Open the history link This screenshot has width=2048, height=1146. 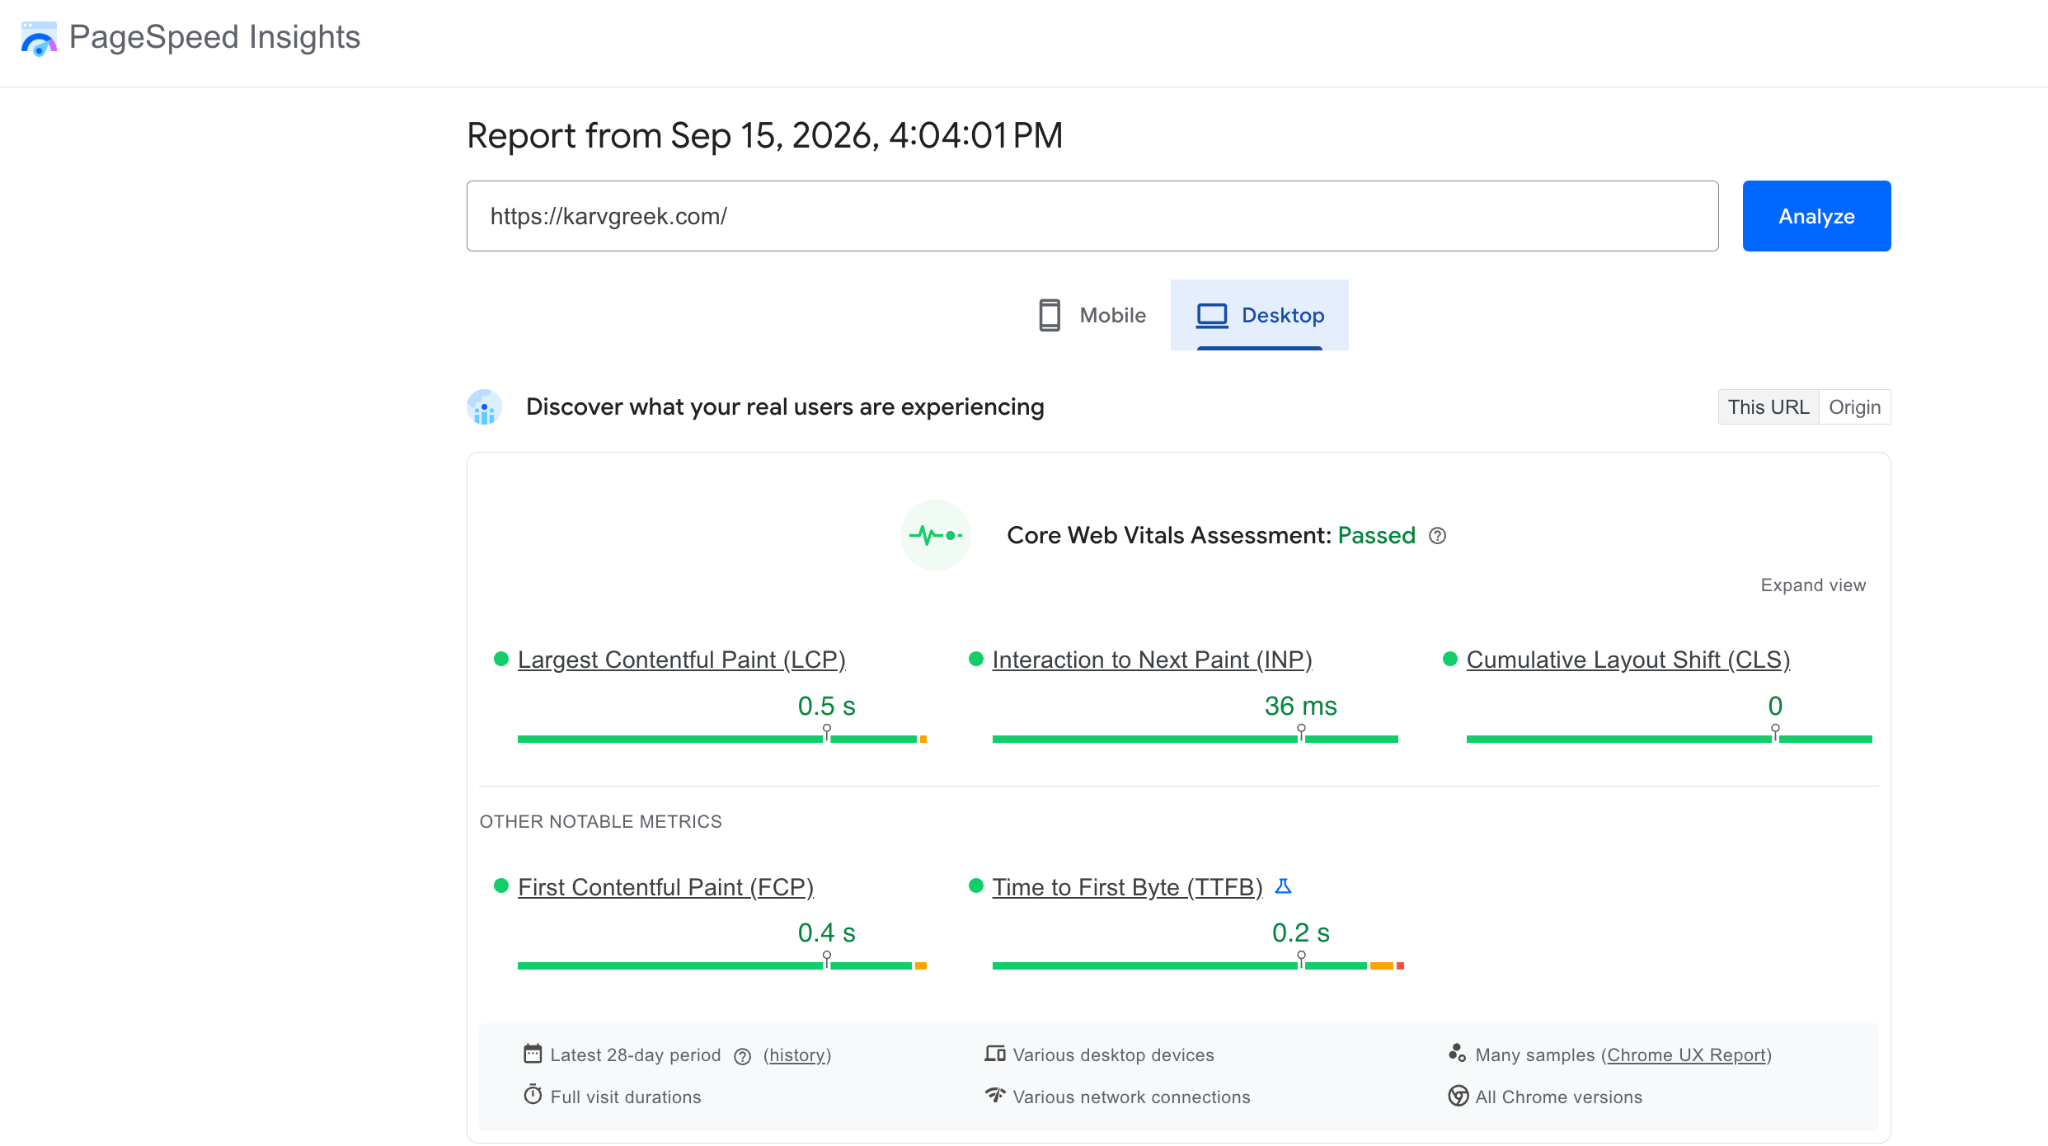tap(797, 1055)
